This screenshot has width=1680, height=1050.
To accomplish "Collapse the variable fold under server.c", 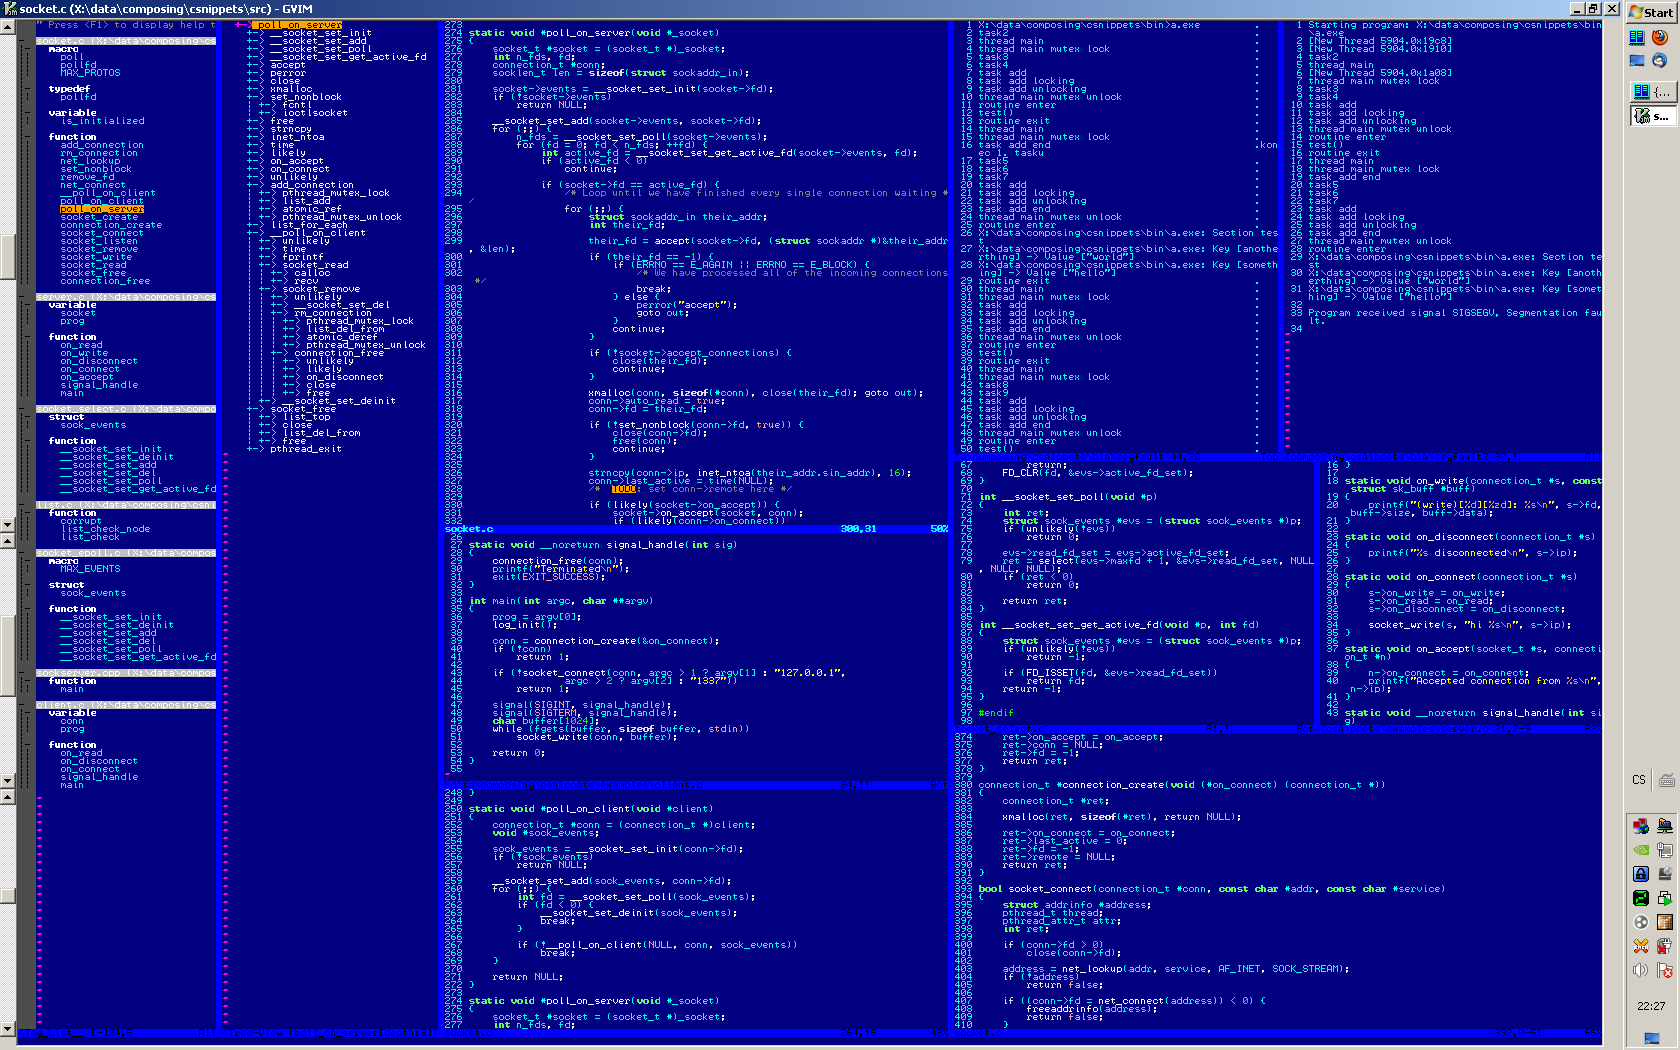I will coord(27,305).
